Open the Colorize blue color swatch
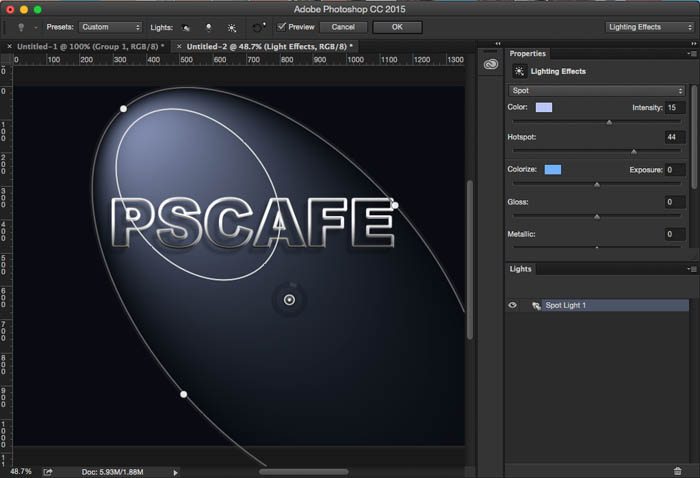700x478 pixels. tap(553, 170)
